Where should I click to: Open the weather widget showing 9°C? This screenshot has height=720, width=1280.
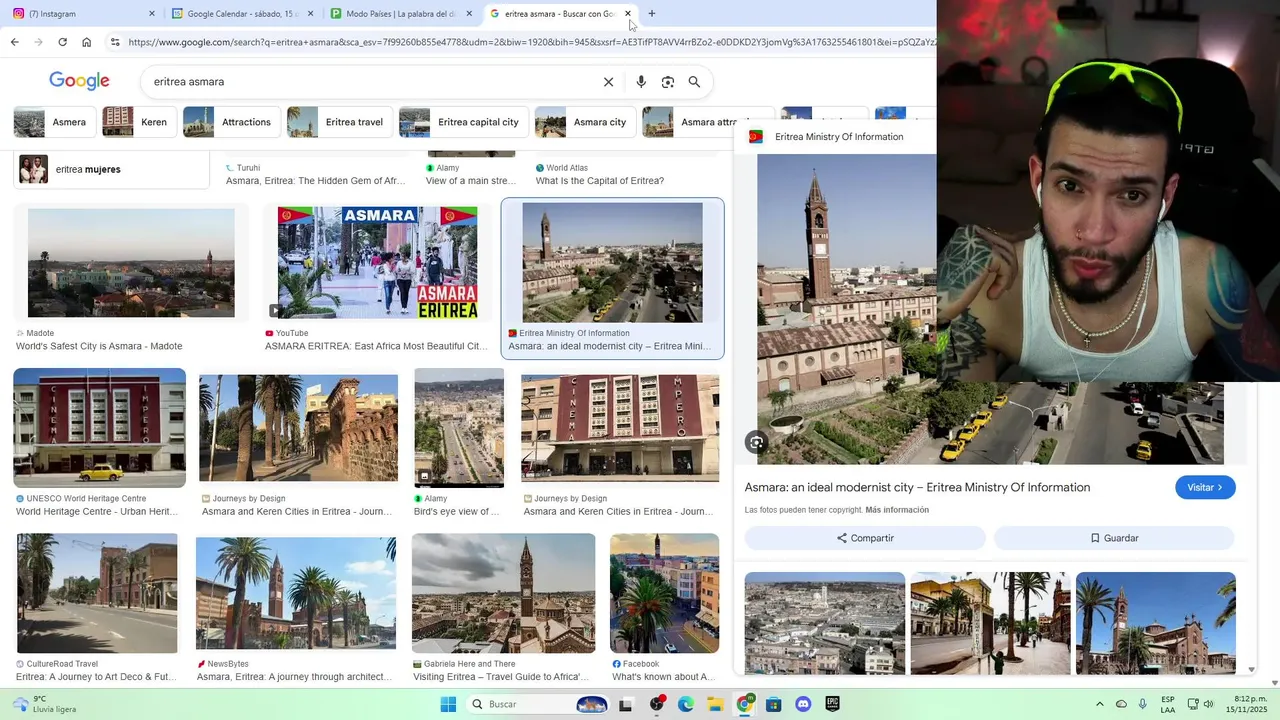[x=44, y=704]
